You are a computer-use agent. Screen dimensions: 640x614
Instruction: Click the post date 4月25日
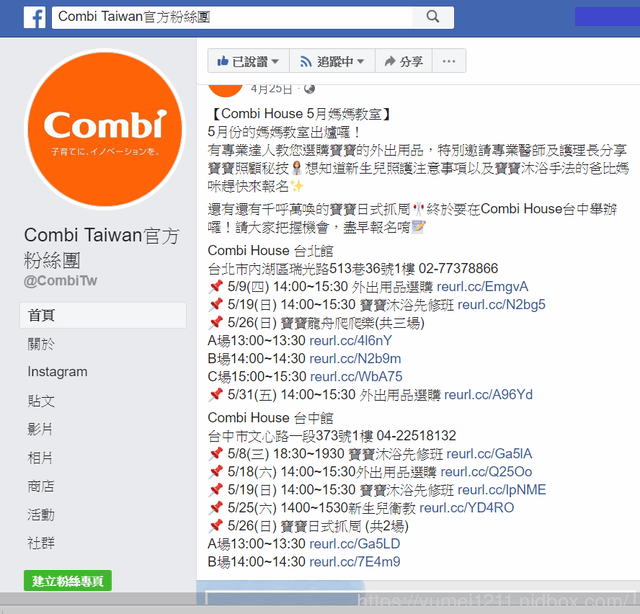tap(271, 89)
